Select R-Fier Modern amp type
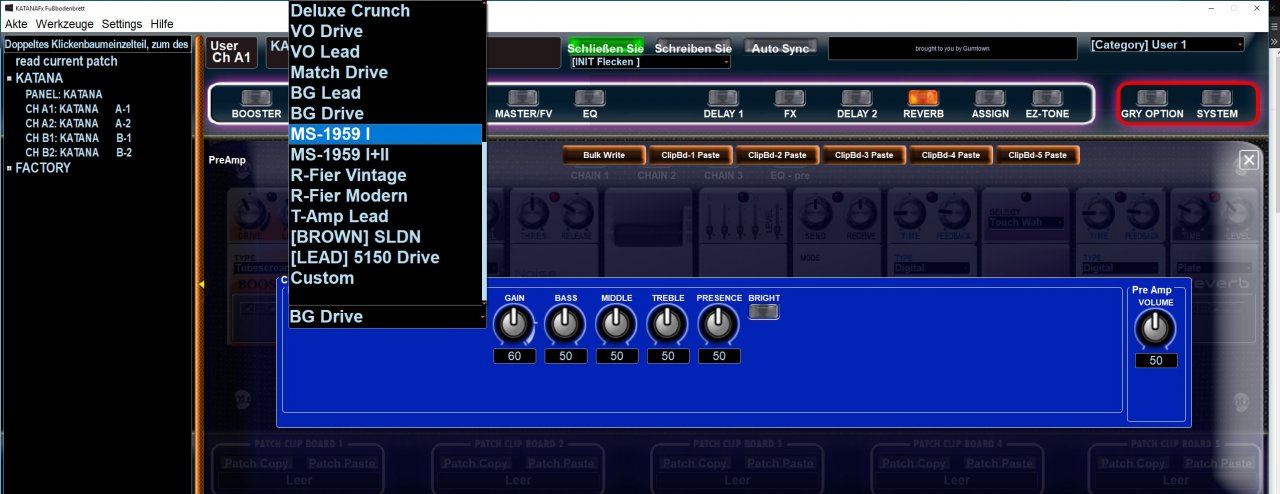This screenshot has height=494, width=1280. point(384,195)
